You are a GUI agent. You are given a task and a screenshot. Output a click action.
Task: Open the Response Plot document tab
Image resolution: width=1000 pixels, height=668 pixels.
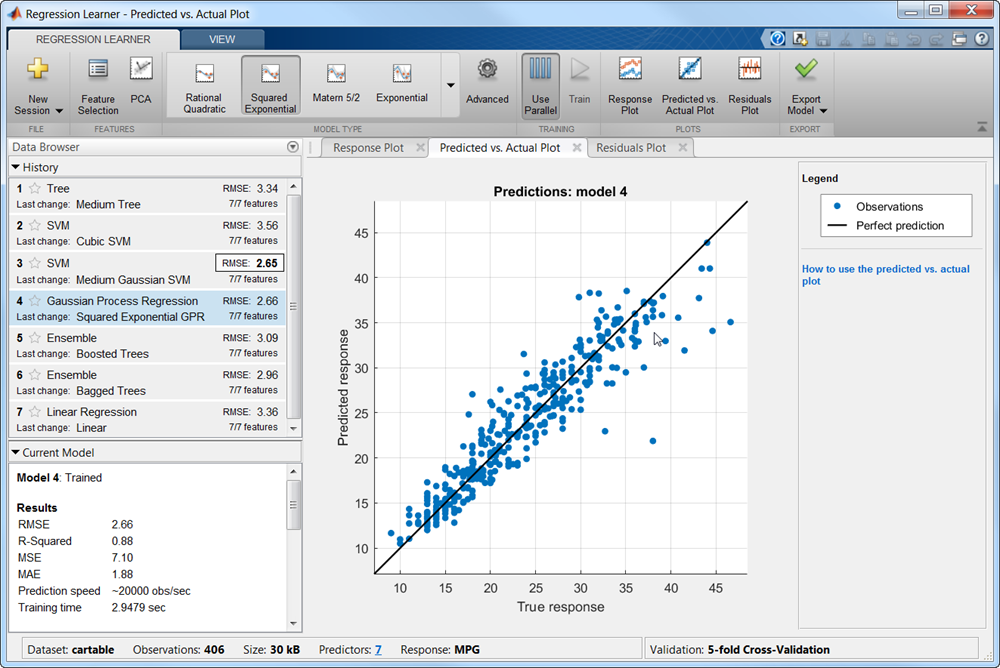(368, 148)
